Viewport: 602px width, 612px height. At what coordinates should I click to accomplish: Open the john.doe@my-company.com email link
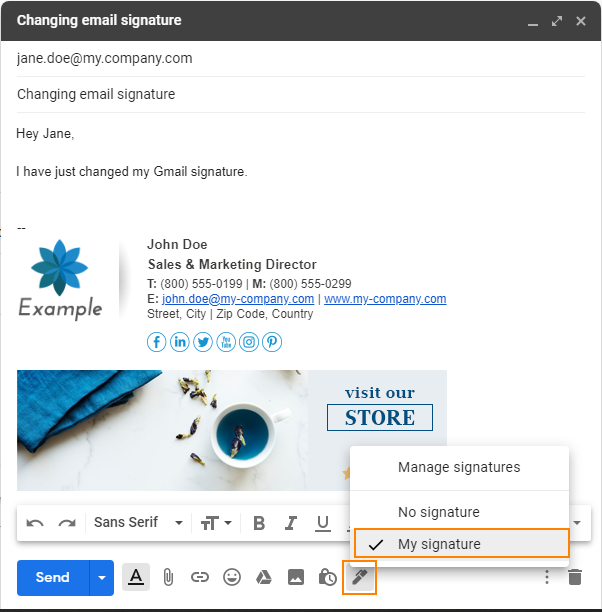(238, 299)
